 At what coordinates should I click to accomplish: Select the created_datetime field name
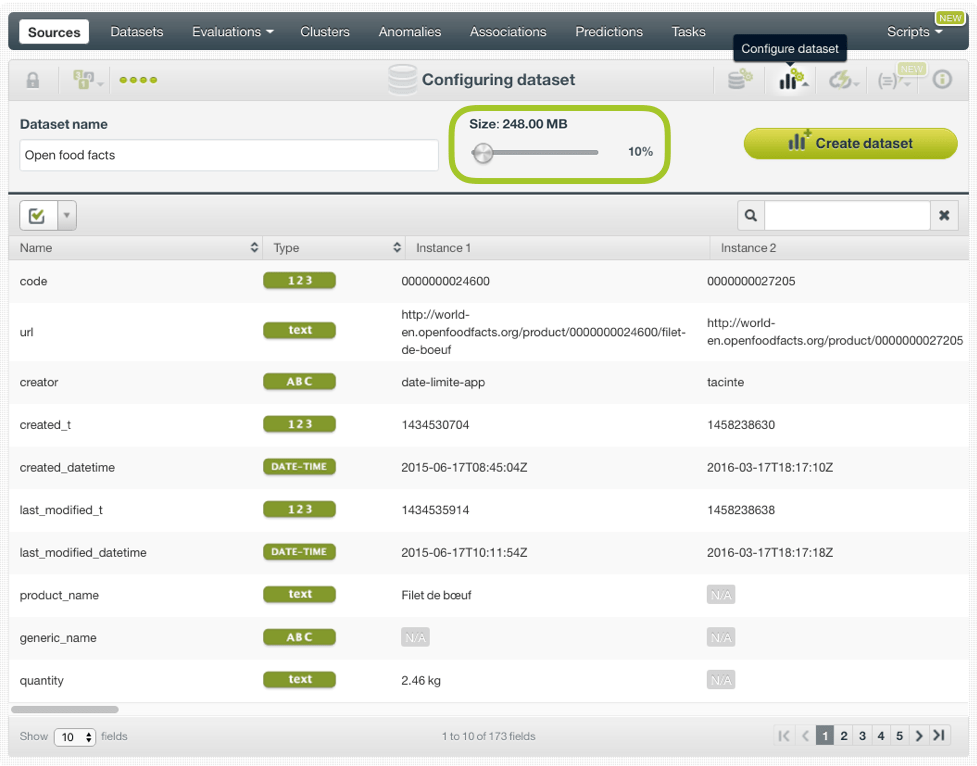(x=67, y=467)
